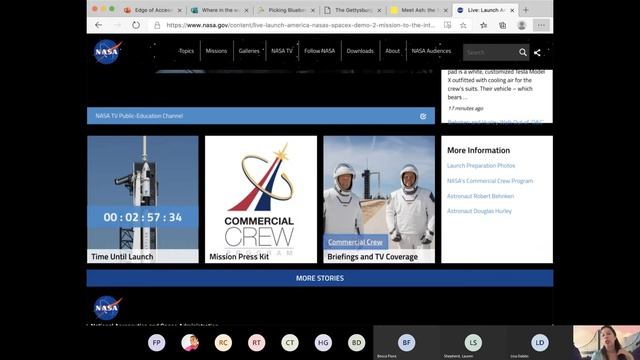This screenshot has width=640, height=360.
Task: Open the favorites list icon
Action: [x=484, y=25]
